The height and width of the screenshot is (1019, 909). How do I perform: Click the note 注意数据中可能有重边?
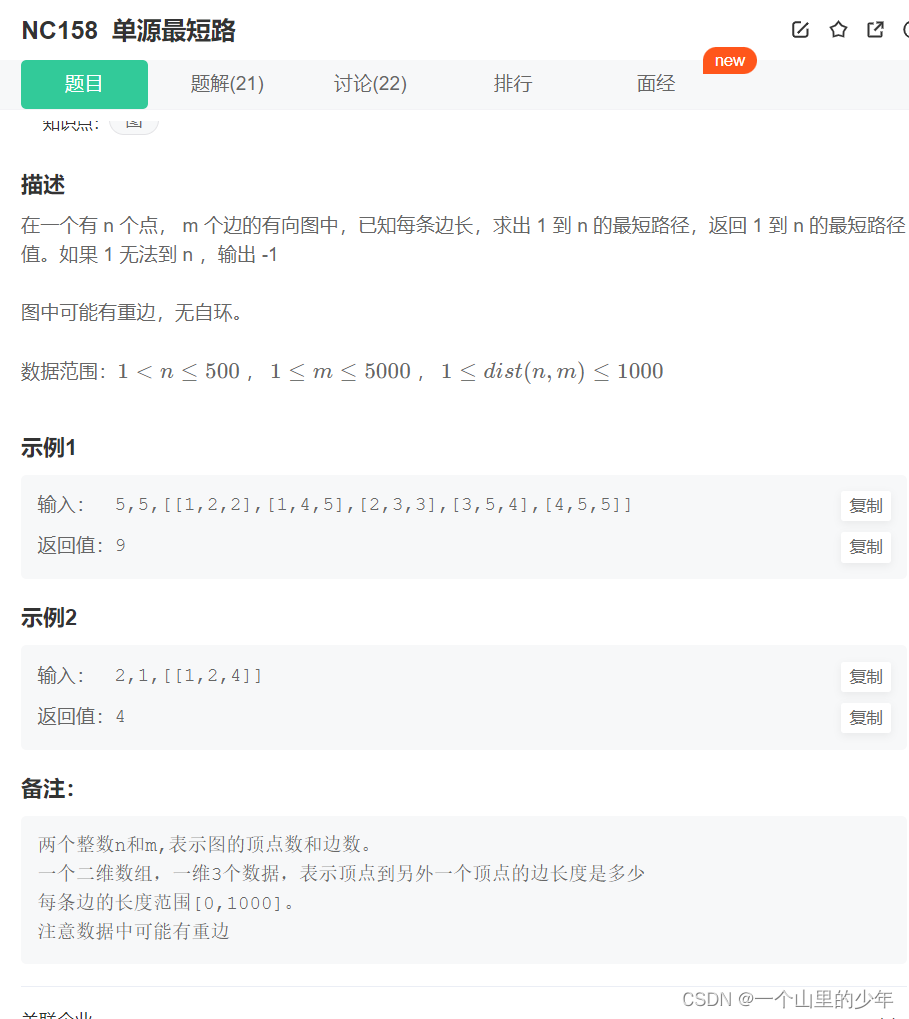(x=134, y=931)
